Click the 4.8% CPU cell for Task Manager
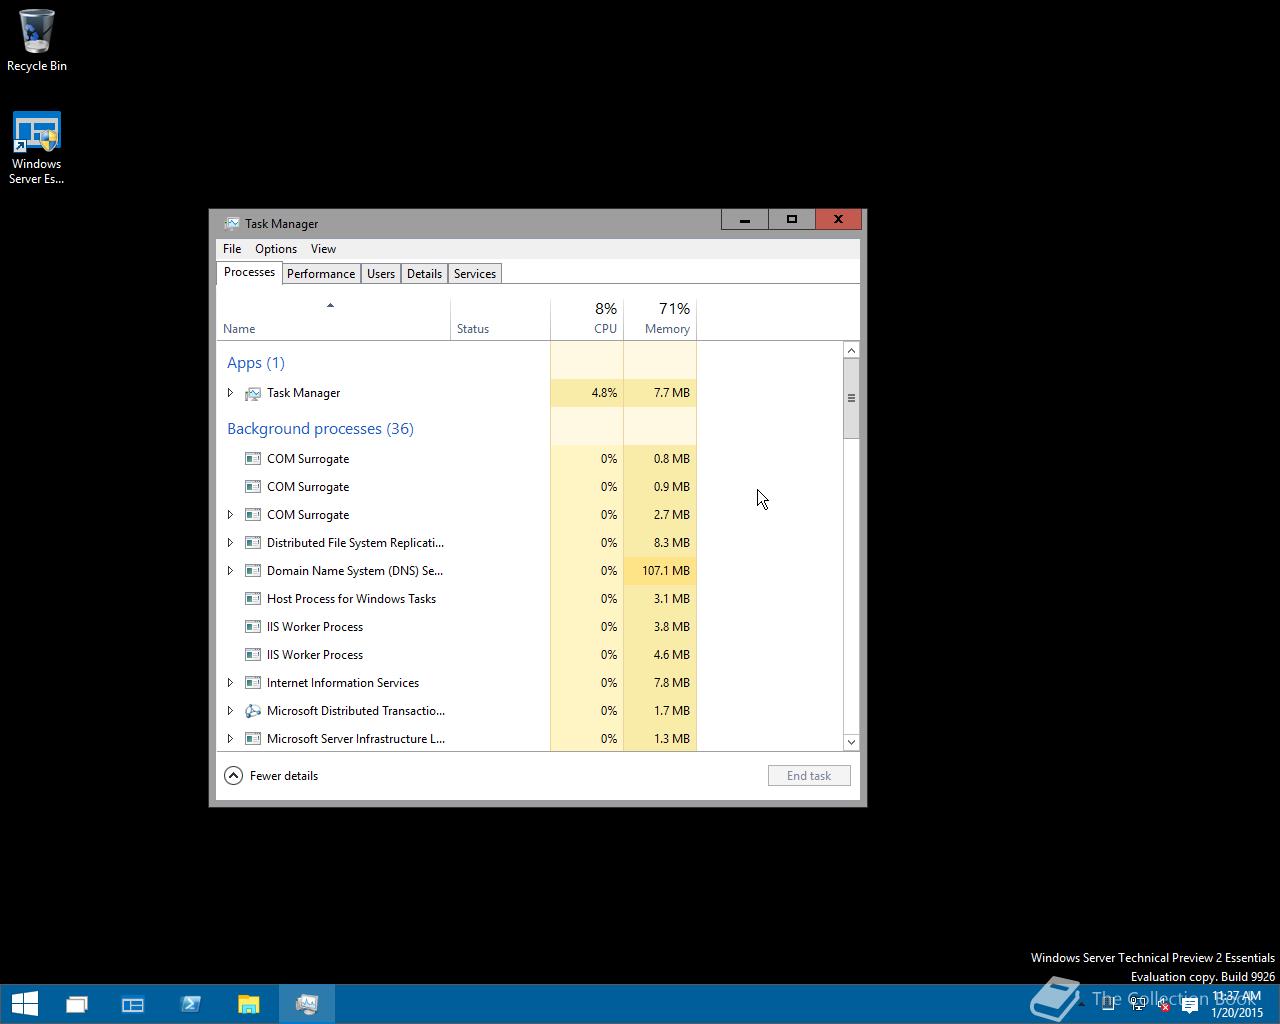This screenshot has width=1280, height=1024. [587, 393]
